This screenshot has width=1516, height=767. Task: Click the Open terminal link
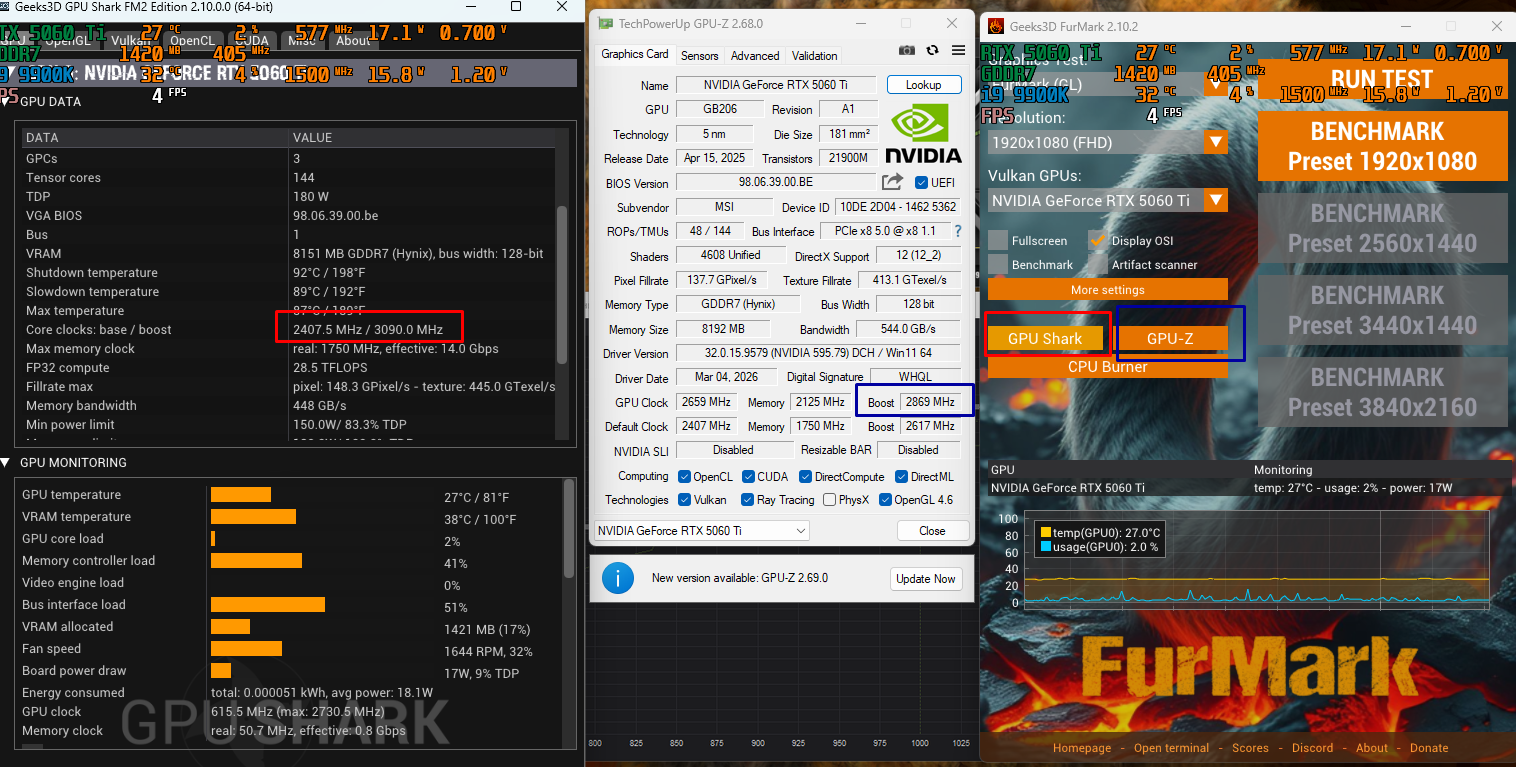click(1171, 748)
